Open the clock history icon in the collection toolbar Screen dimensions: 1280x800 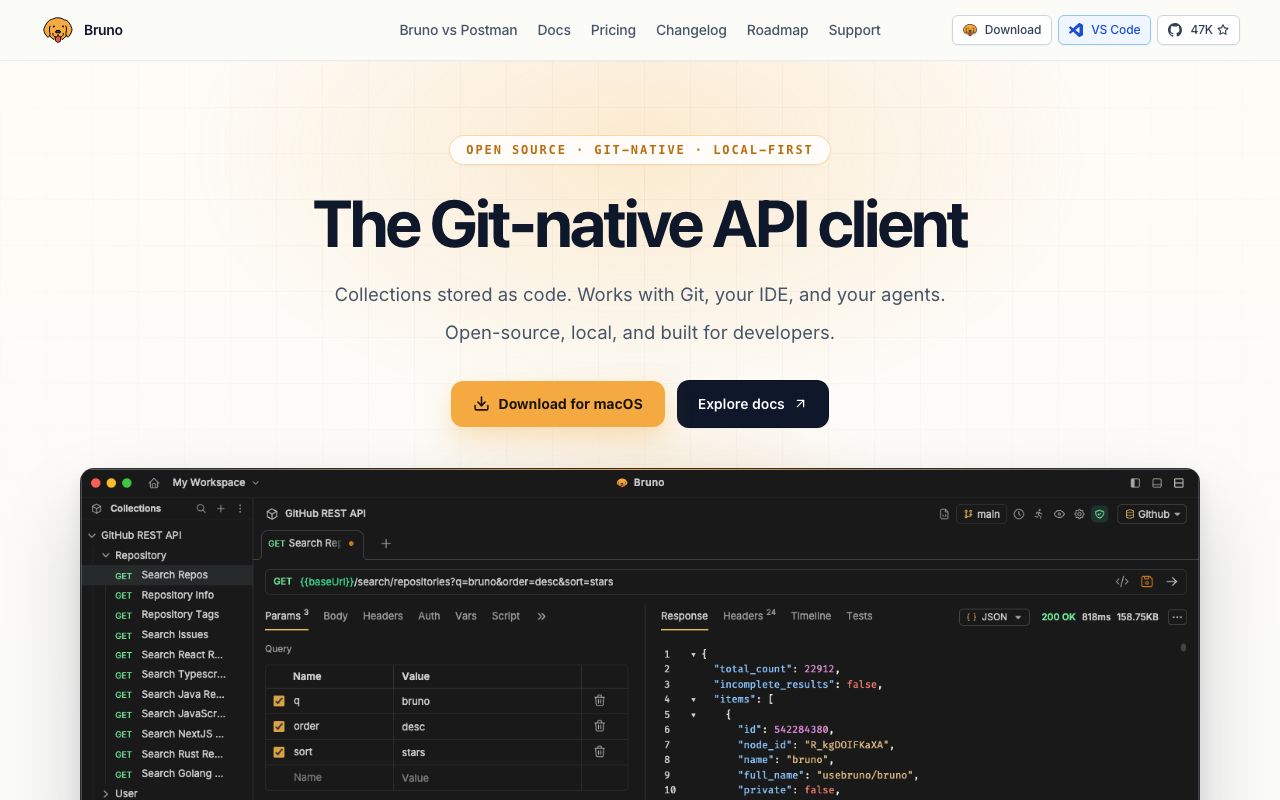(1019, 514)
